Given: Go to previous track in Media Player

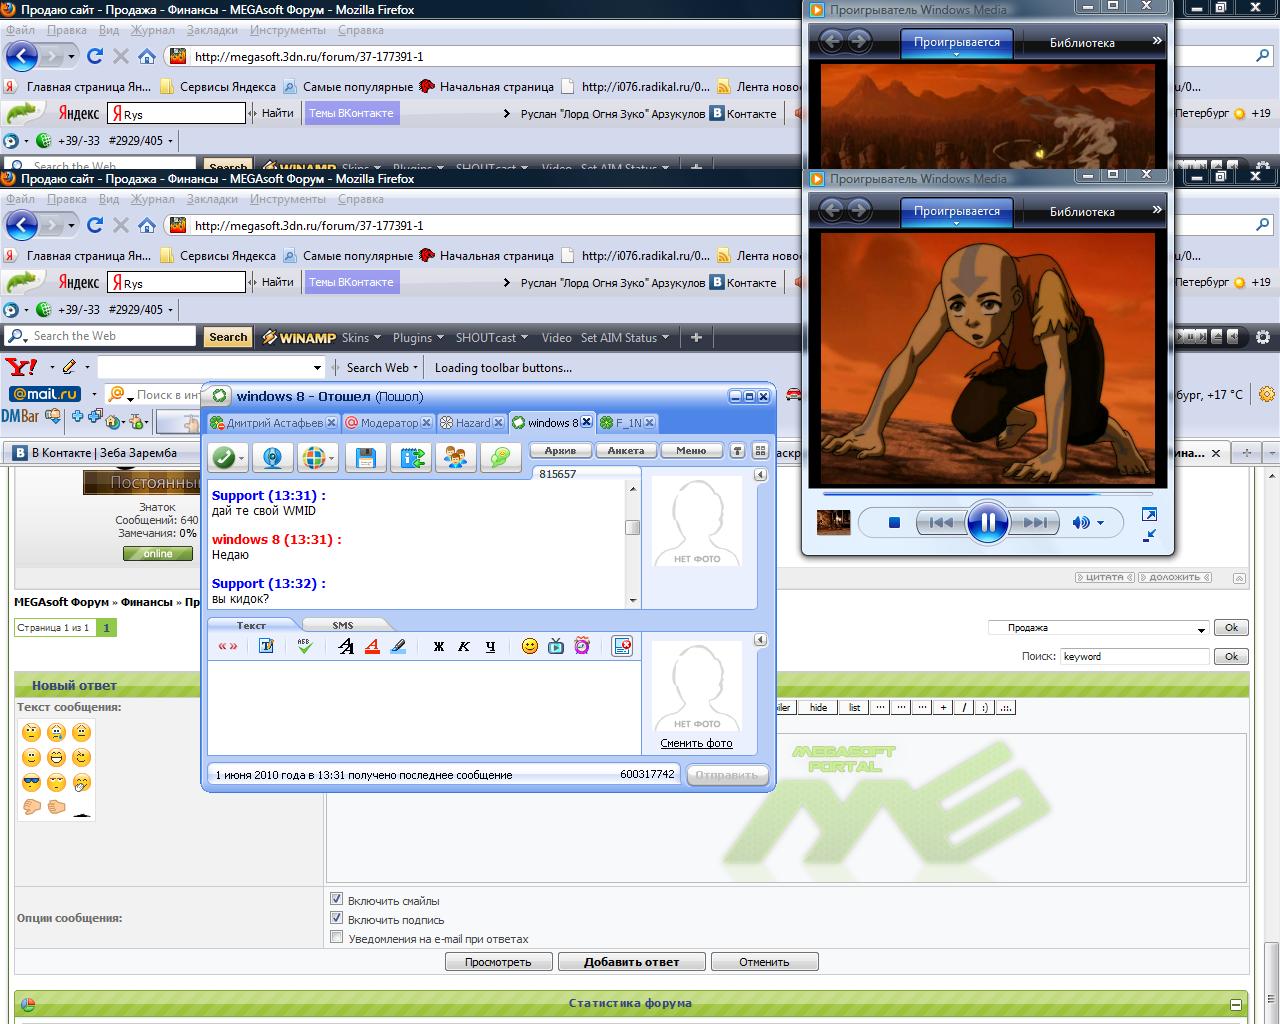Looking at the screenshot, I should coord(940,522).
